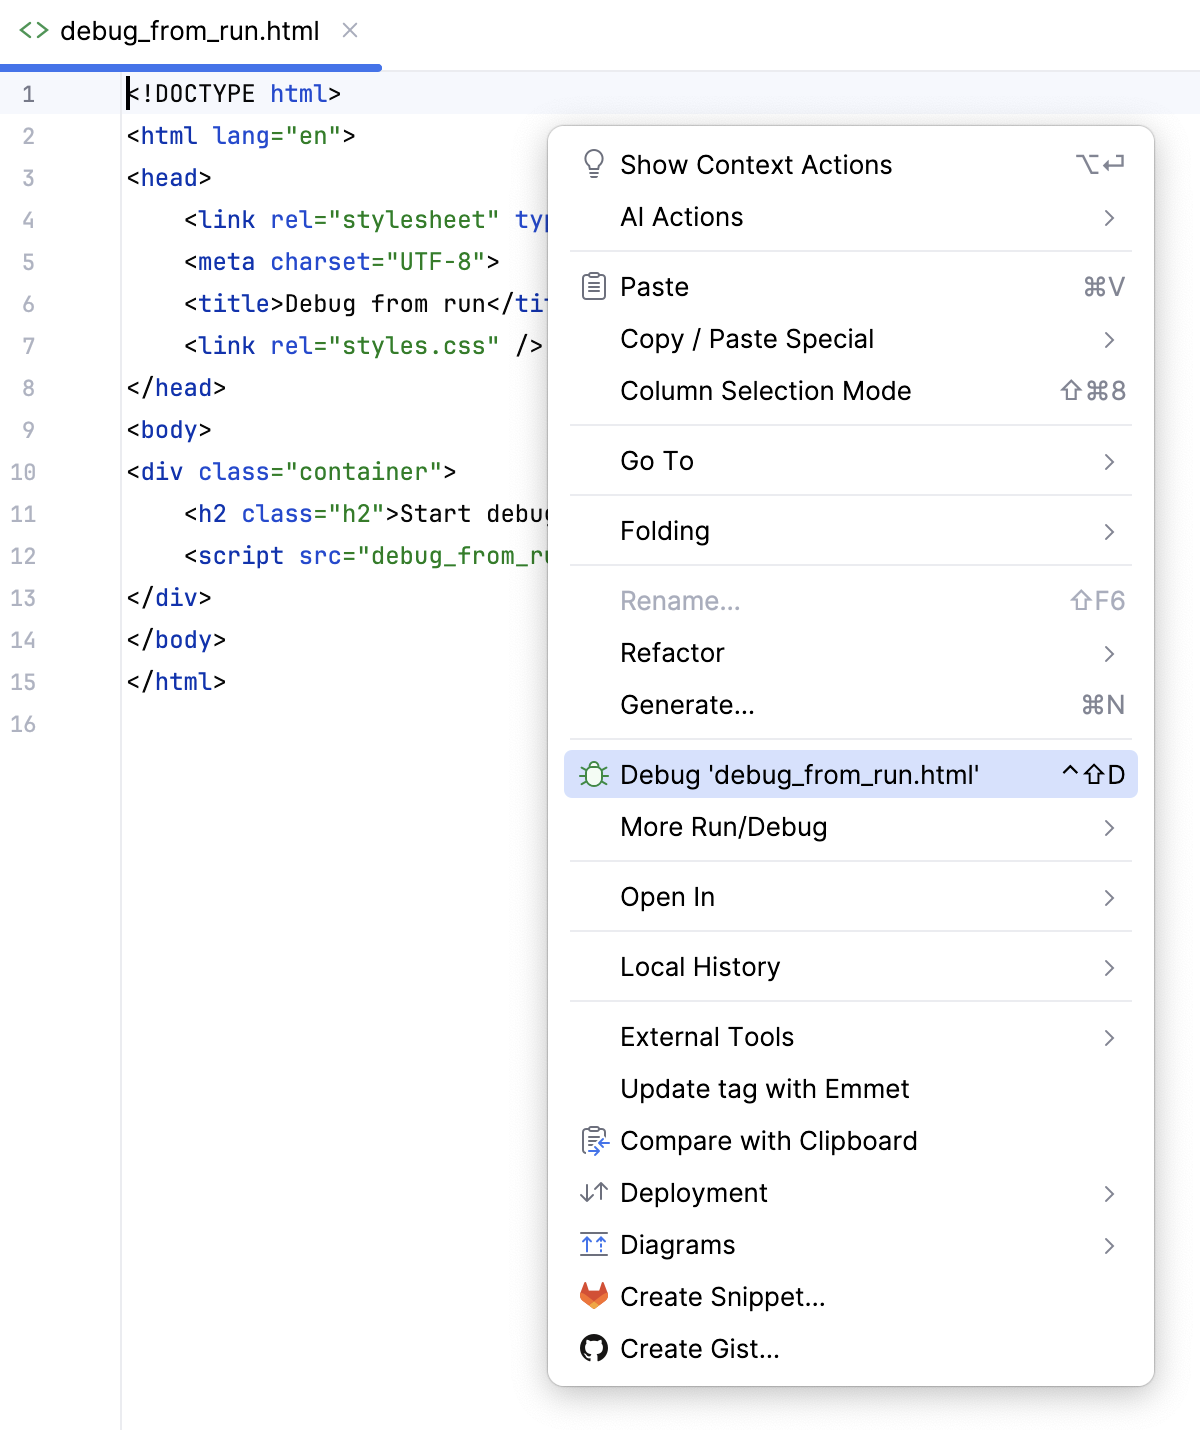
Task: Close the debug_from_run.html tab
Action: 349,31
